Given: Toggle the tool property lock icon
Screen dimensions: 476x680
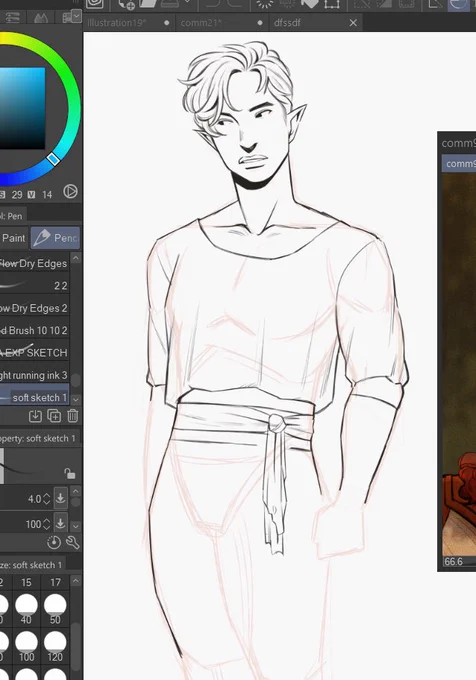Looking at the screenshot, I should (69, 473).
